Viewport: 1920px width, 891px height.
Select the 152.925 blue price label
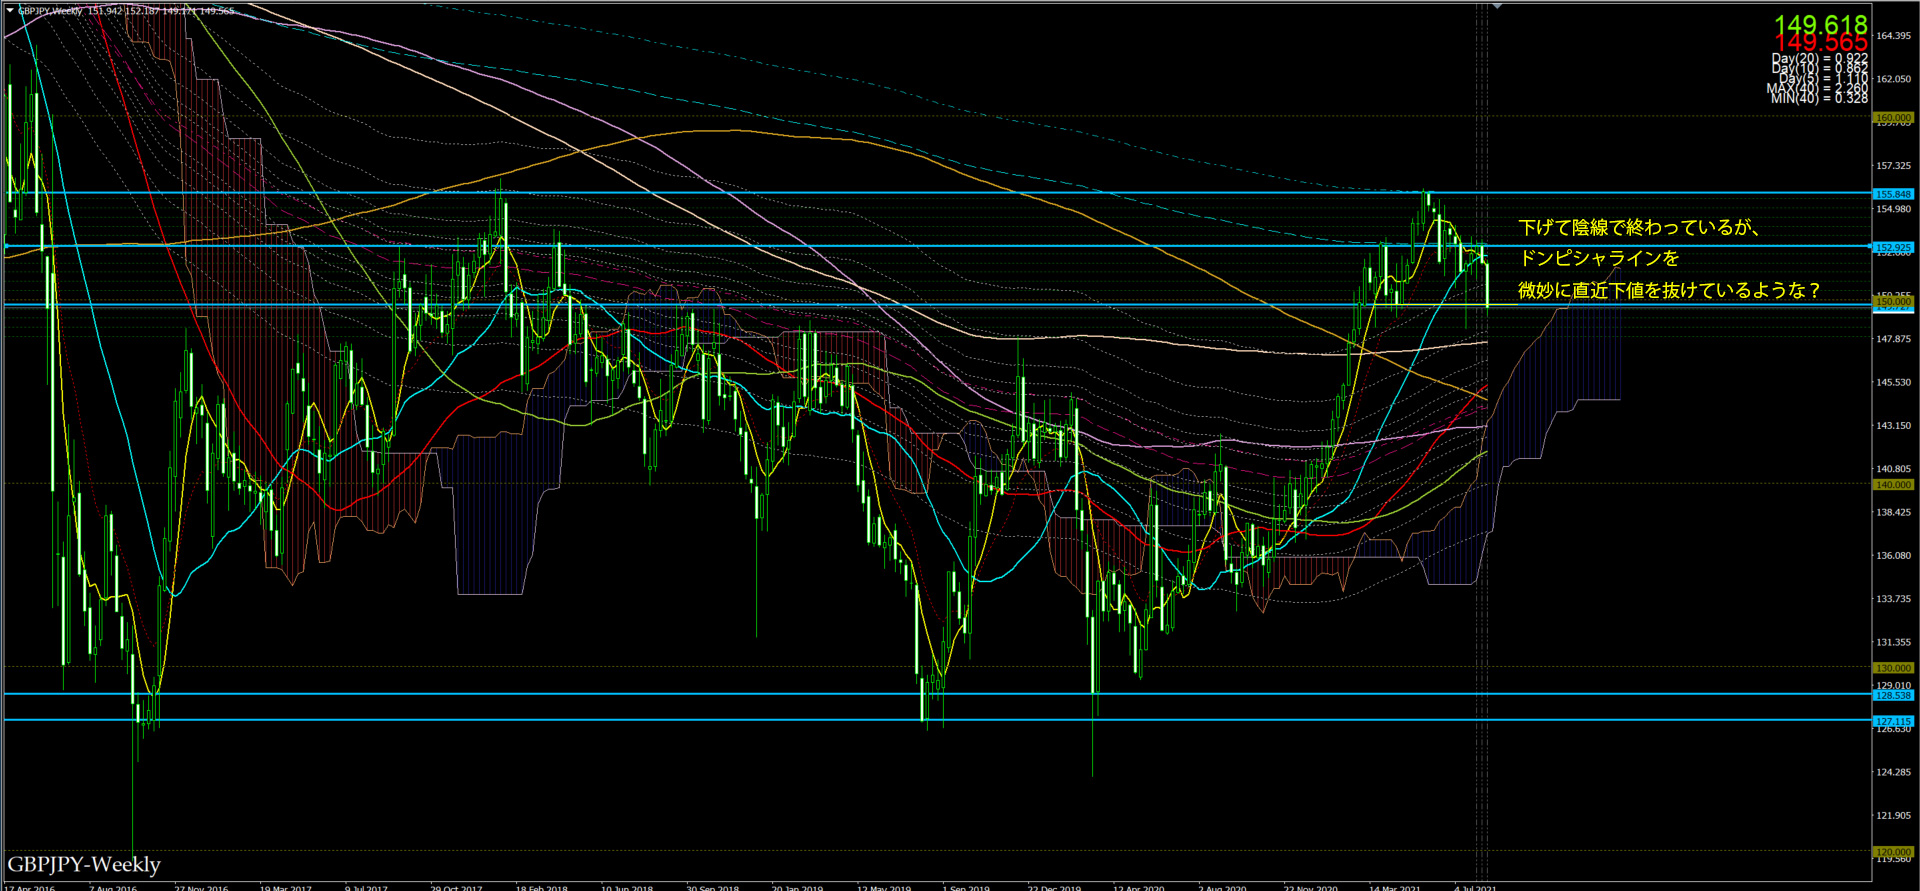pos(1892,247)
